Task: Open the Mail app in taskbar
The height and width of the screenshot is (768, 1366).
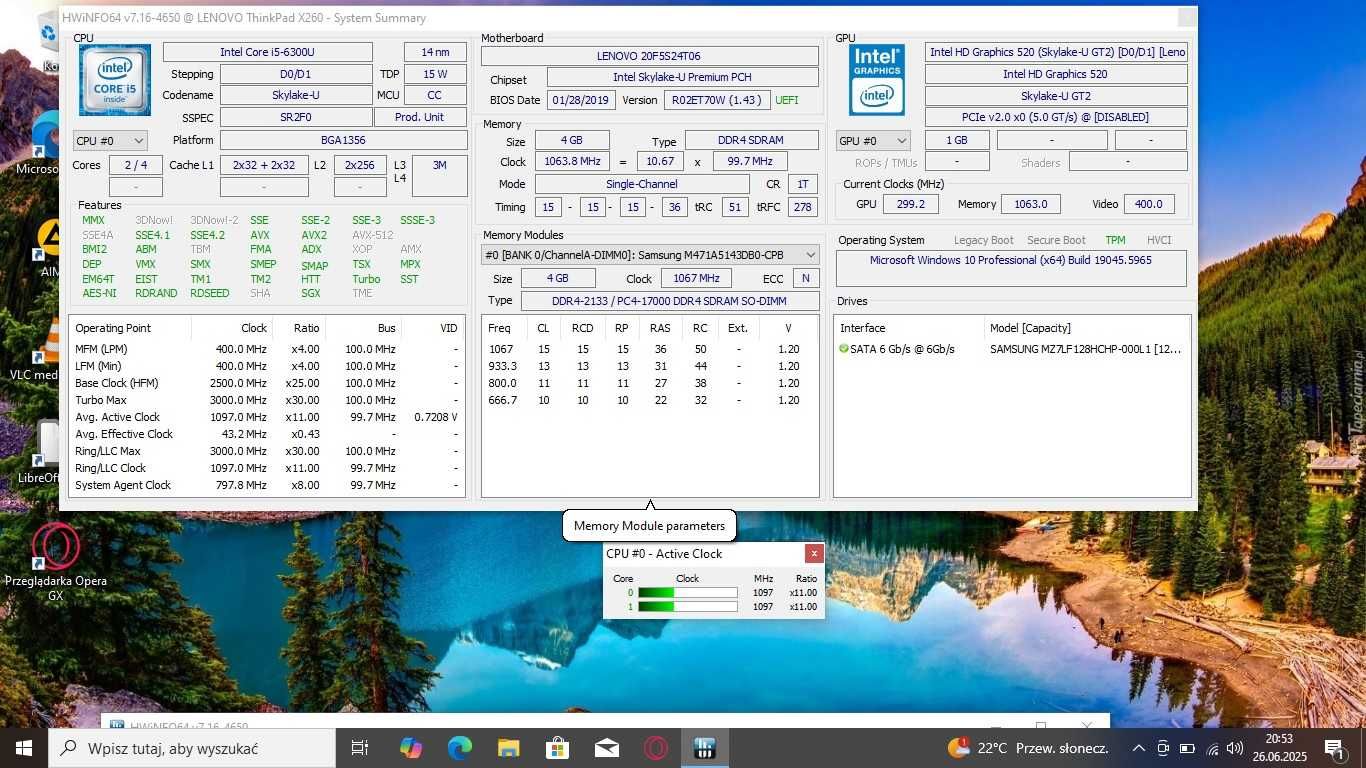Action: 606,748
